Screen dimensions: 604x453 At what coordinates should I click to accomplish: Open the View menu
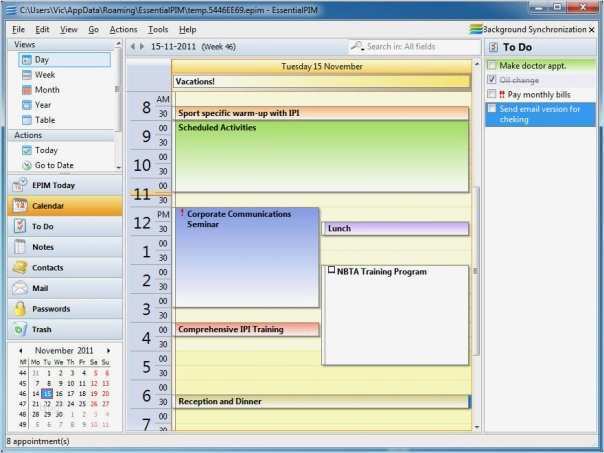(69, 30)
